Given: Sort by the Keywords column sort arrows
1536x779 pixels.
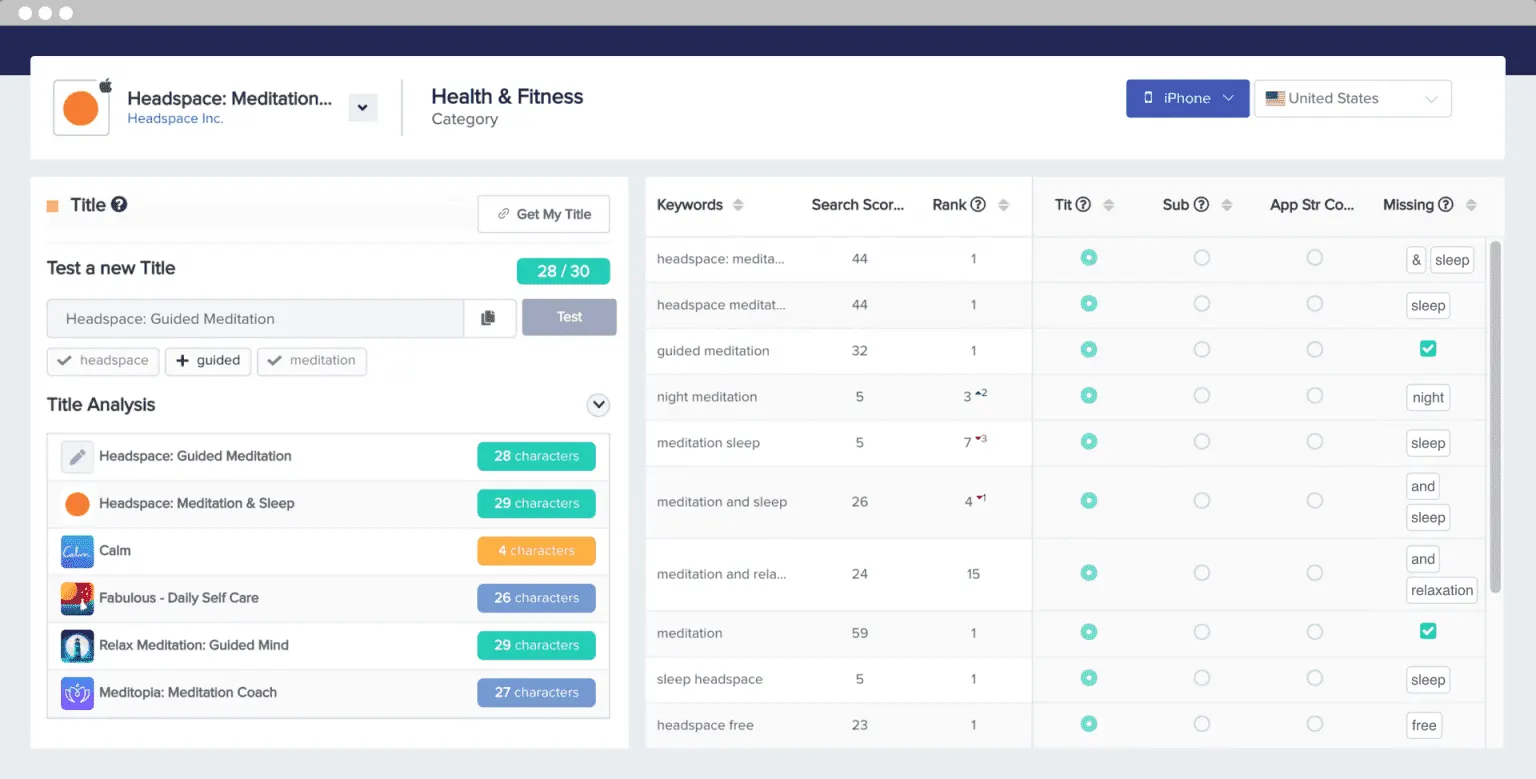Looking at the screenshot, I should (738, 205).
